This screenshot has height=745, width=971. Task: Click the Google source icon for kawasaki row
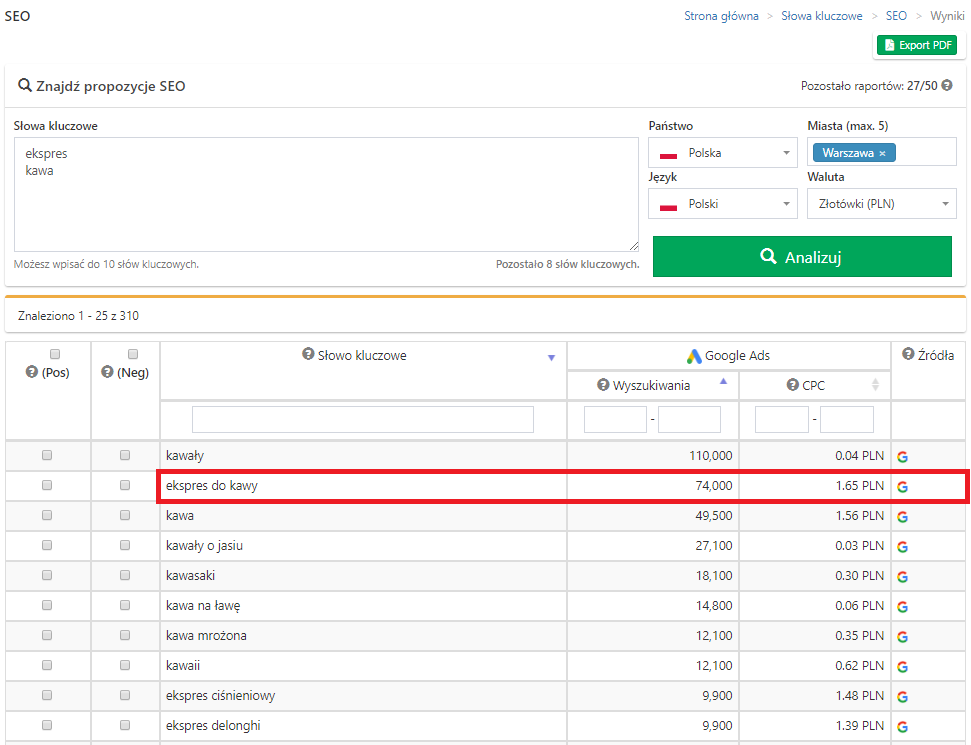point(903,576)
